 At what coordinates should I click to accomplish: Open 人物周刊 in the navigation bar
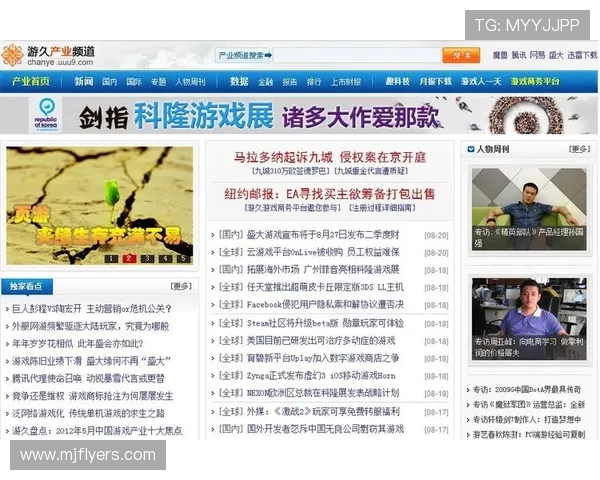point(190,82)
